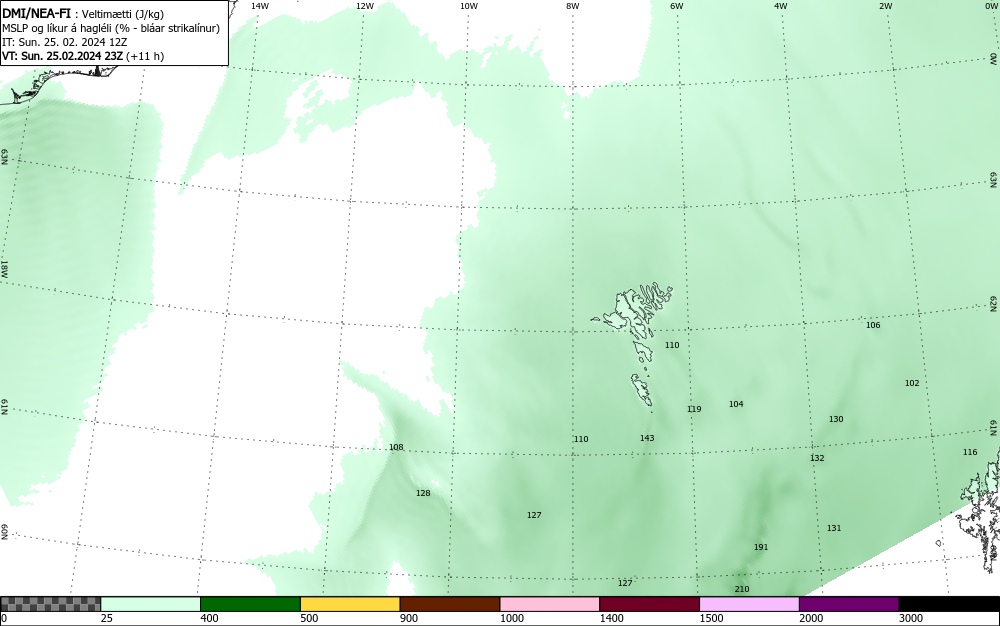
Task: Select the MSLP og líkur á hagléli line
Action: coord(111,28)
